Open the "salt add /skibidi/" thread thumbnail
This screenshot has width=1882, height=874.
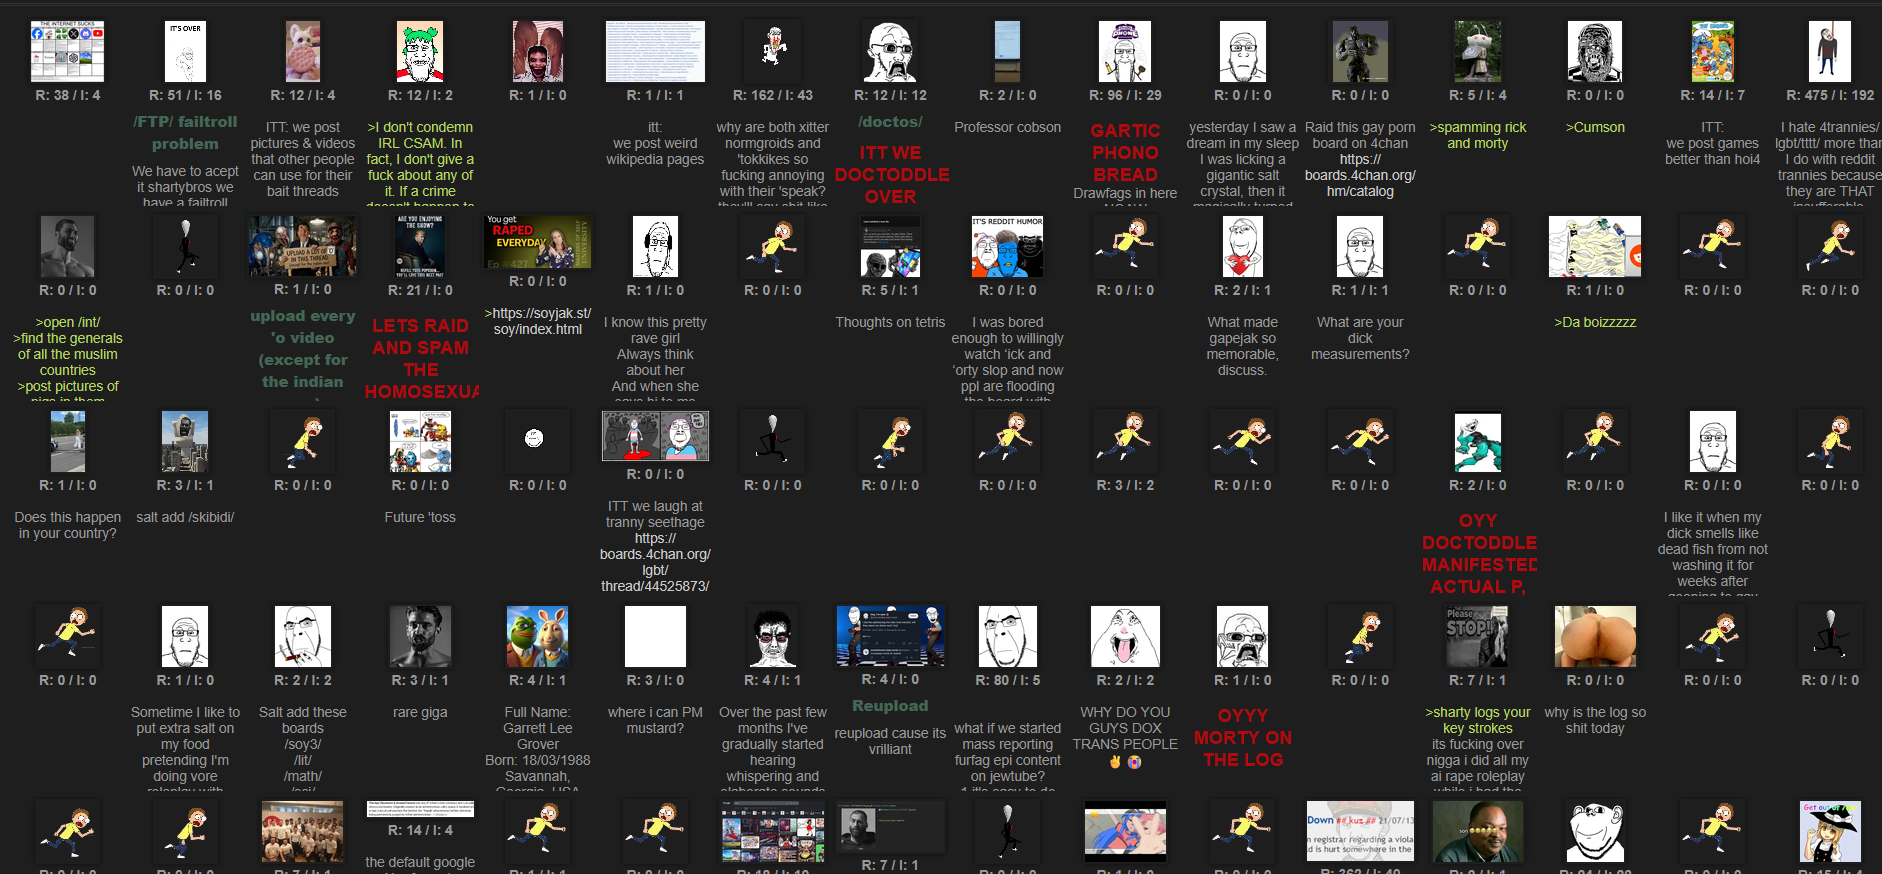click(x=185, y=441)
